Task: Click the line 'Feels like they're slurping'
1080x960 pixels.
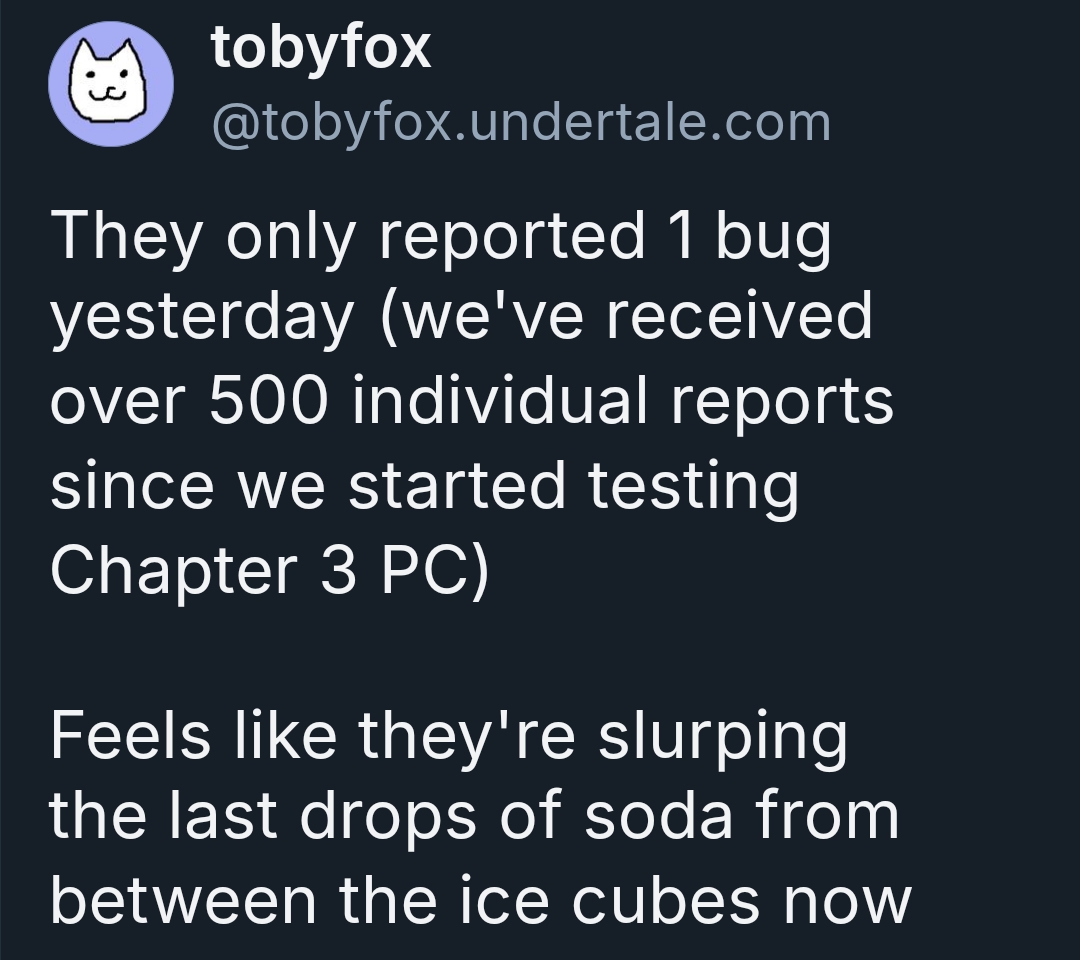Action: point(448,736)
